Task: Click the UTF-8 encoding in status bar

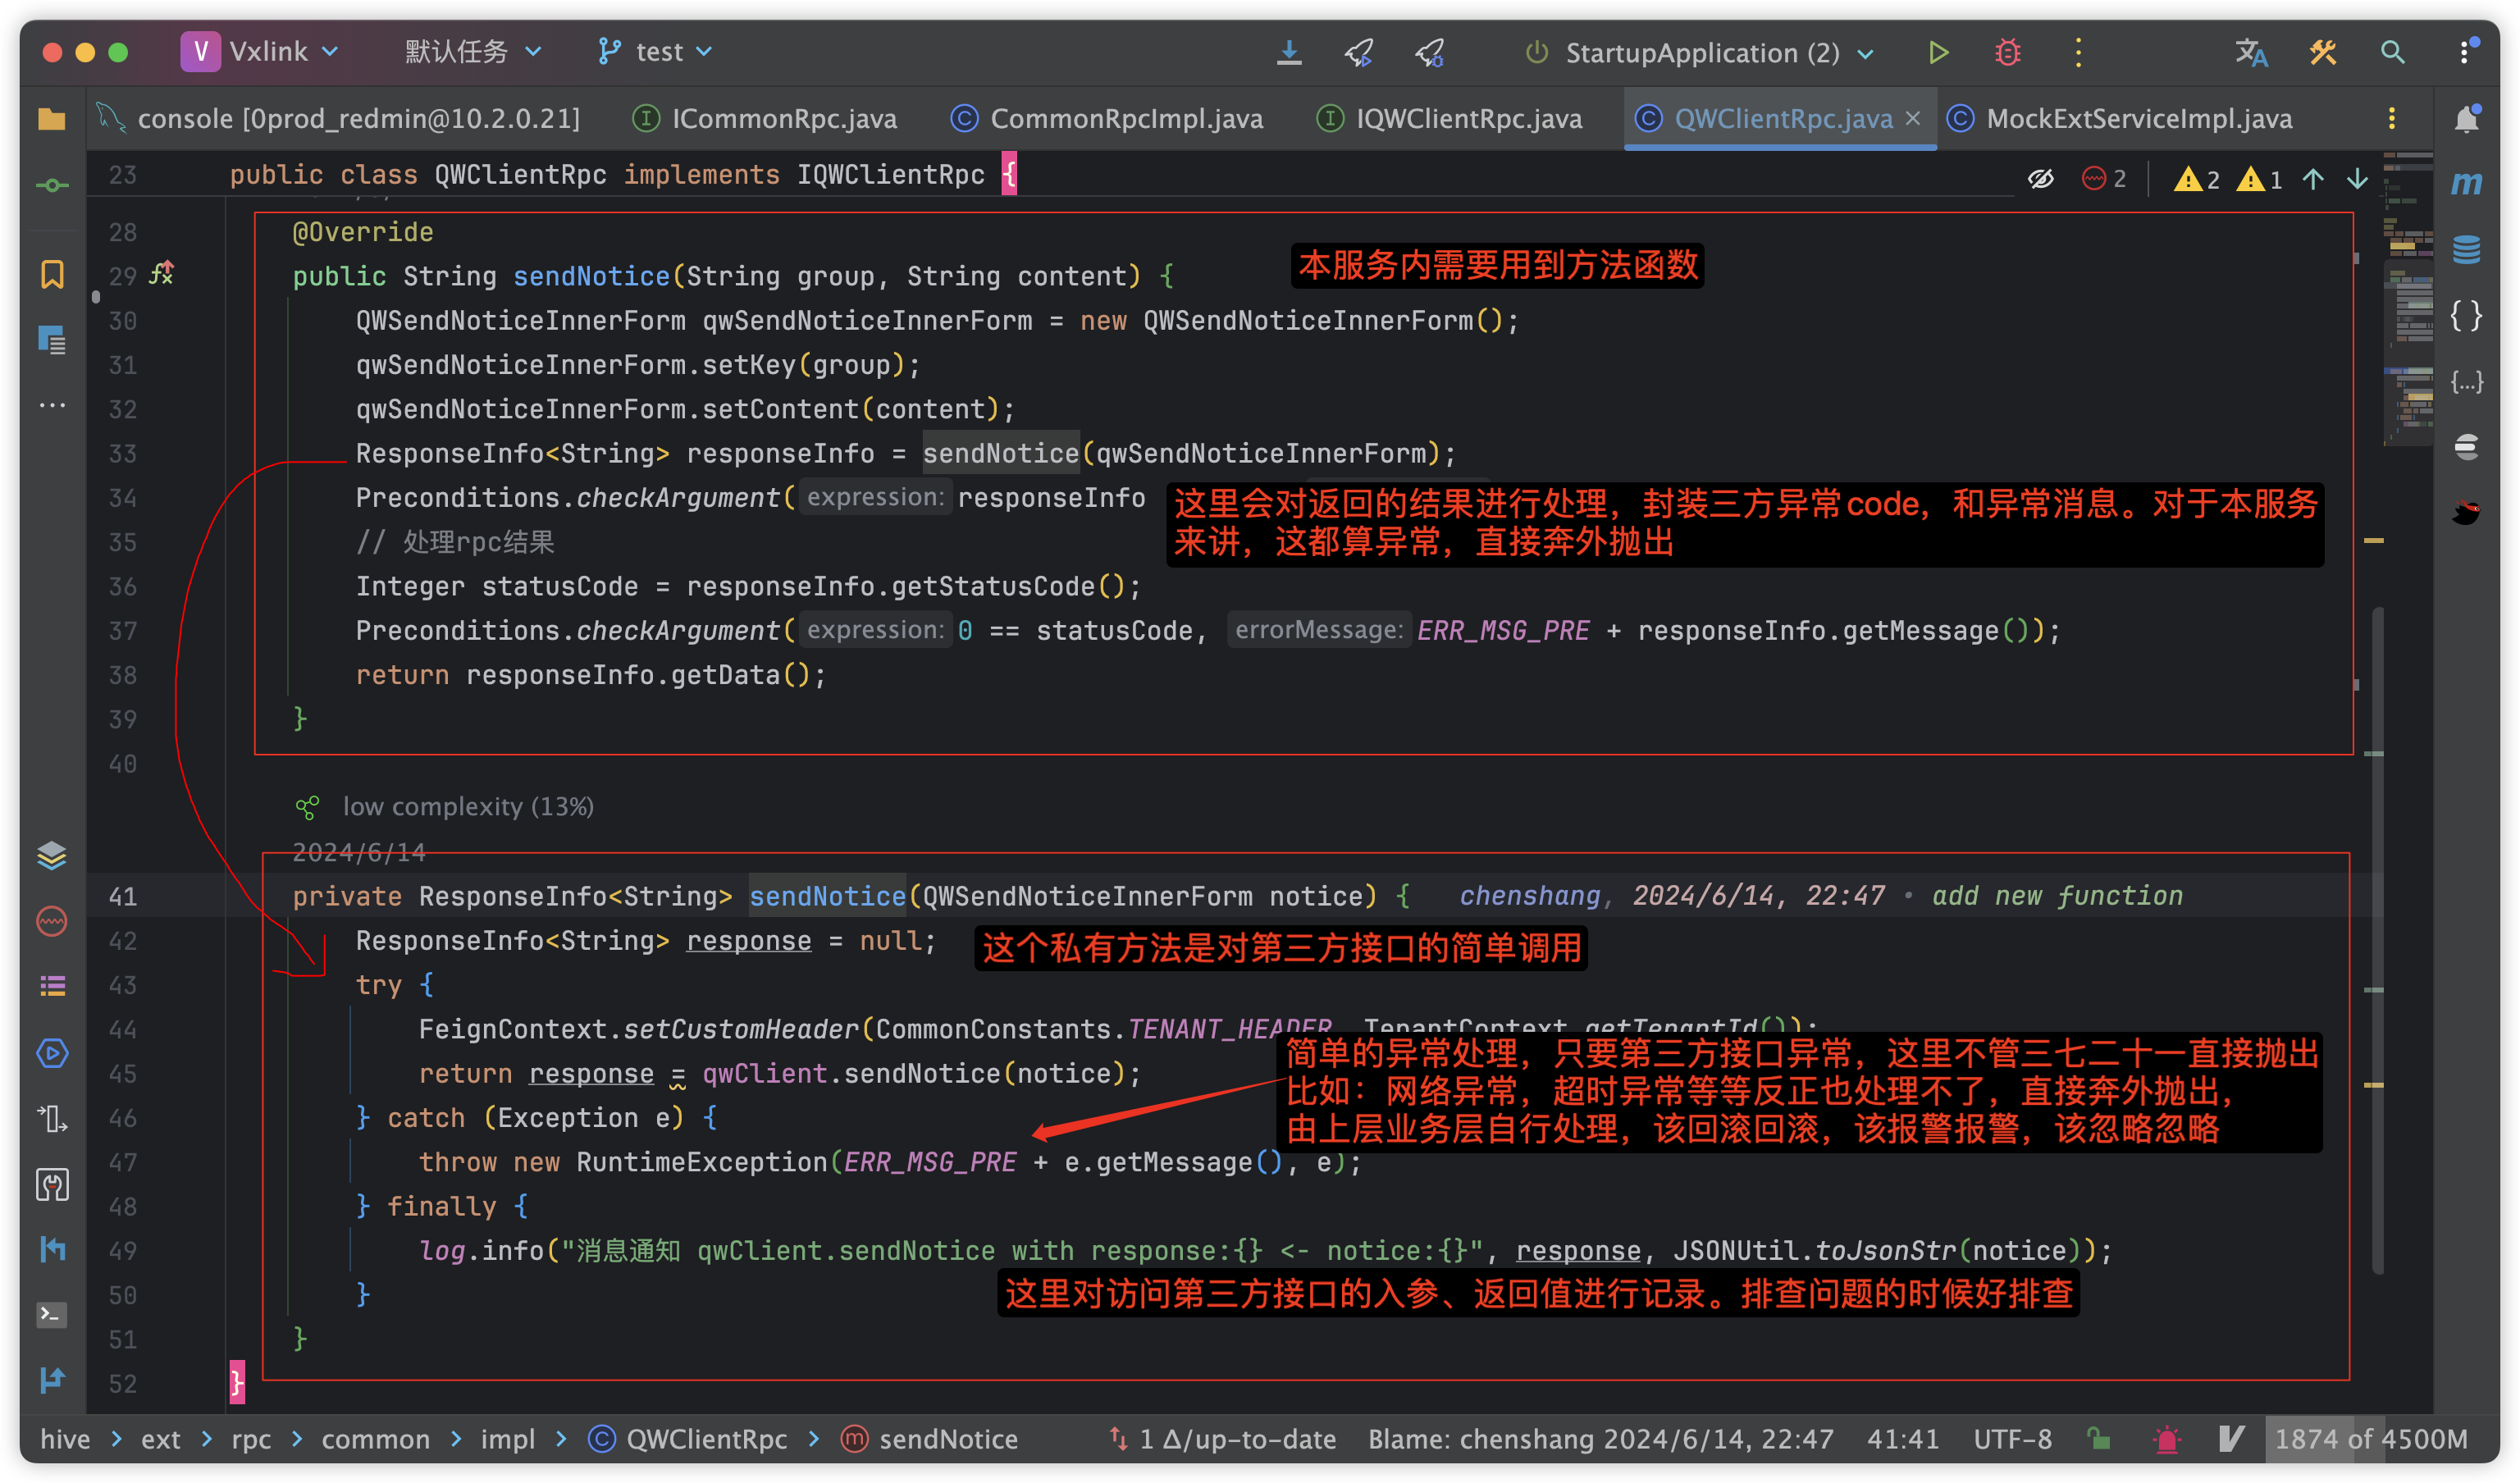Action: point(2012,1439)
